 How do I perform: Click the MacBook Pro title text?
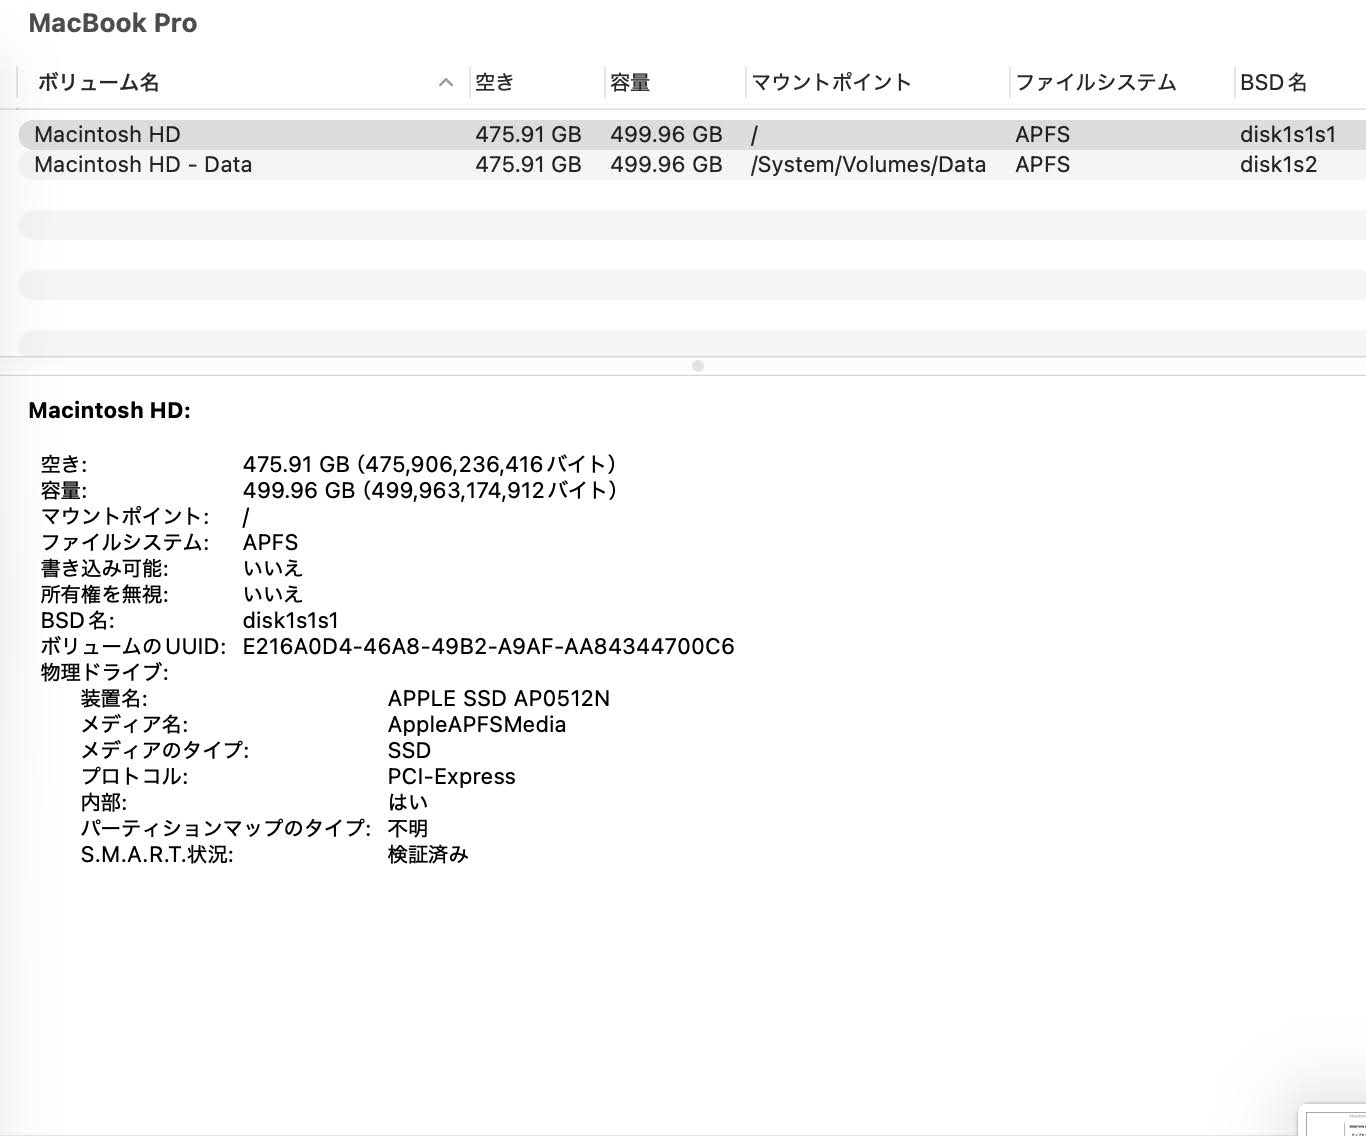(x=113, y=23)
